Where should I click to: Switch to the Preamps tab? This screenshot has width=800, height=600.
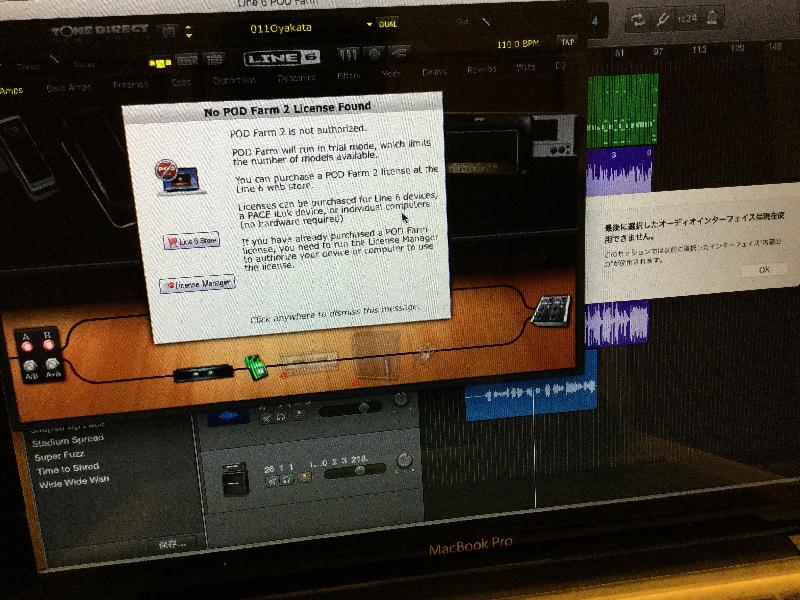tap(131, 85)
